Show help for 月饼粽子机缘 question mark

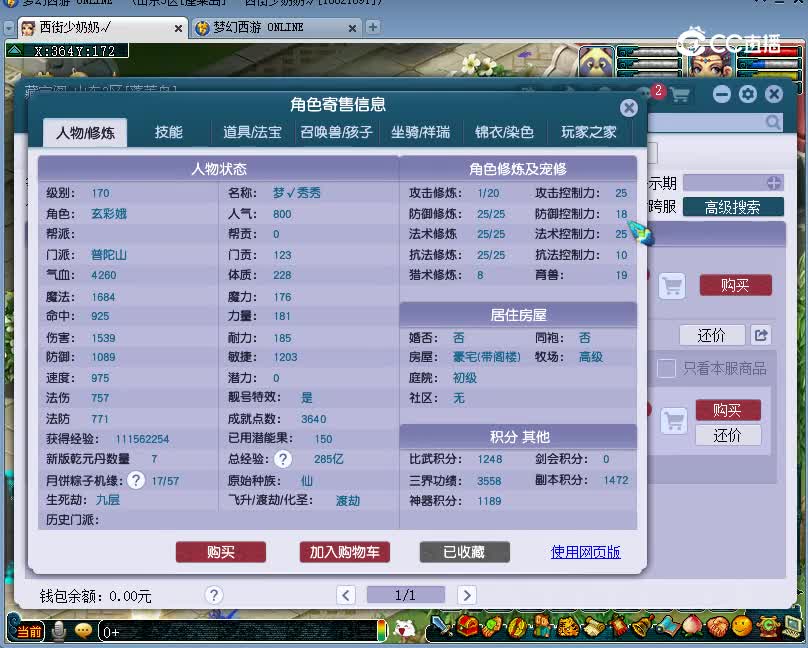pos(136,480)
